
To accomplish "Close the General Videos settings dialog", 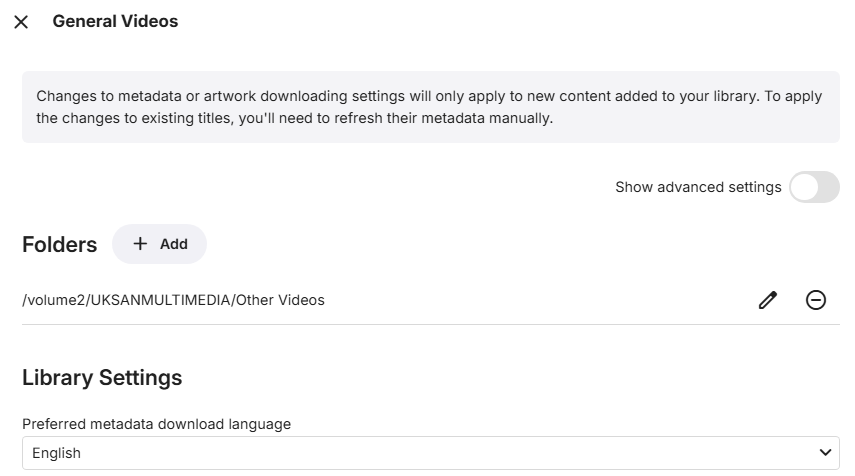I will tap(21, 22).
